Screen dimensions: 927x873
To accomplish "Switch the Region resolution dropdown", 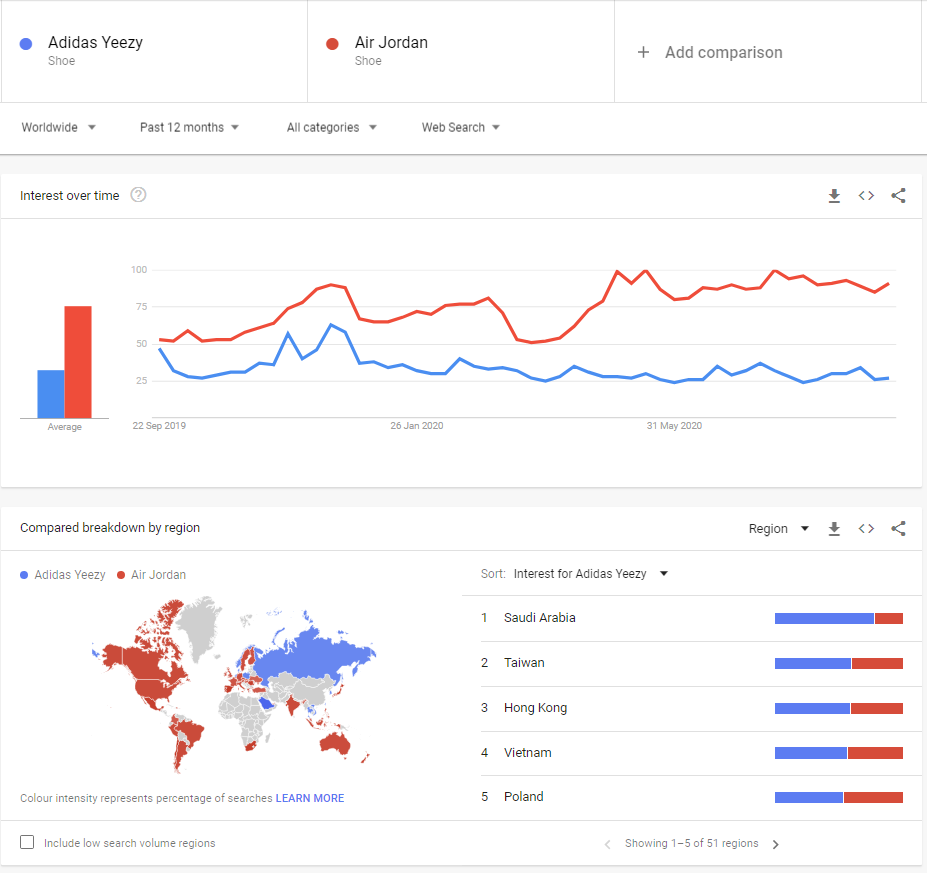I will (779, 528).
